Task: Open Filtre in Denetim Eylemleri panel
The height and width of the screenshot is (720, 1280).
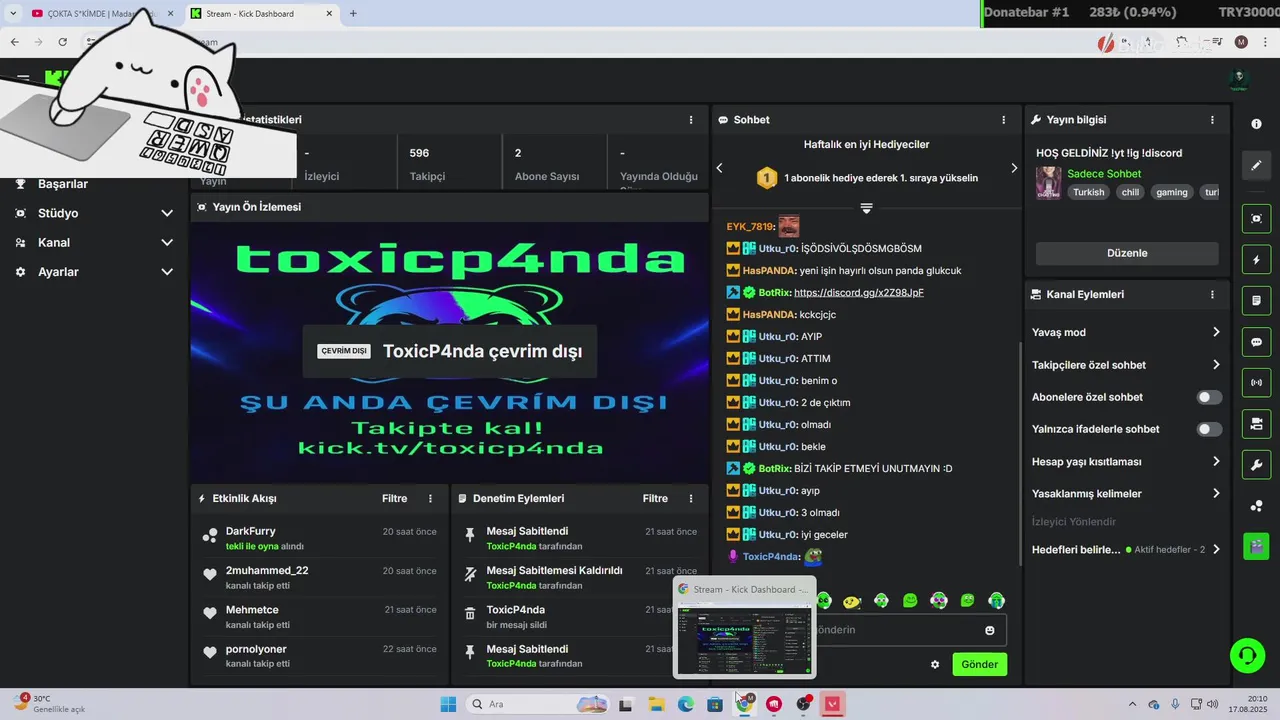Action: coord(655,498)
